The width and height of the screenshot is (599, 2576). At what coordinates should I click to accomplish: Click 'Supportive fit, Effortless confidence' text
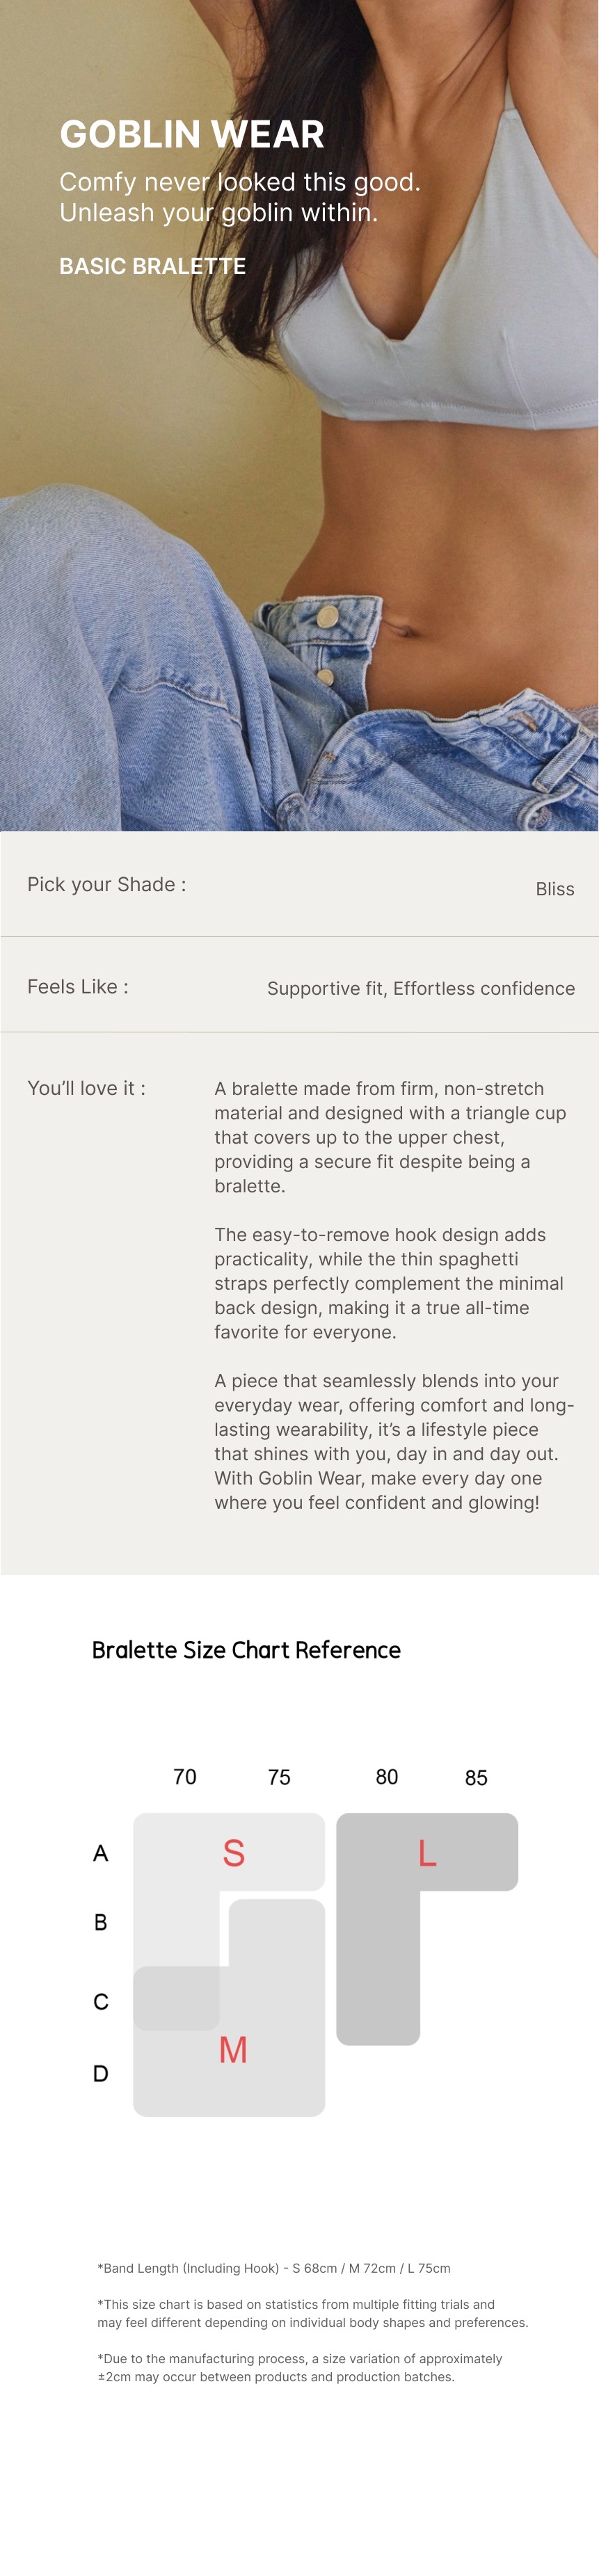420,988
